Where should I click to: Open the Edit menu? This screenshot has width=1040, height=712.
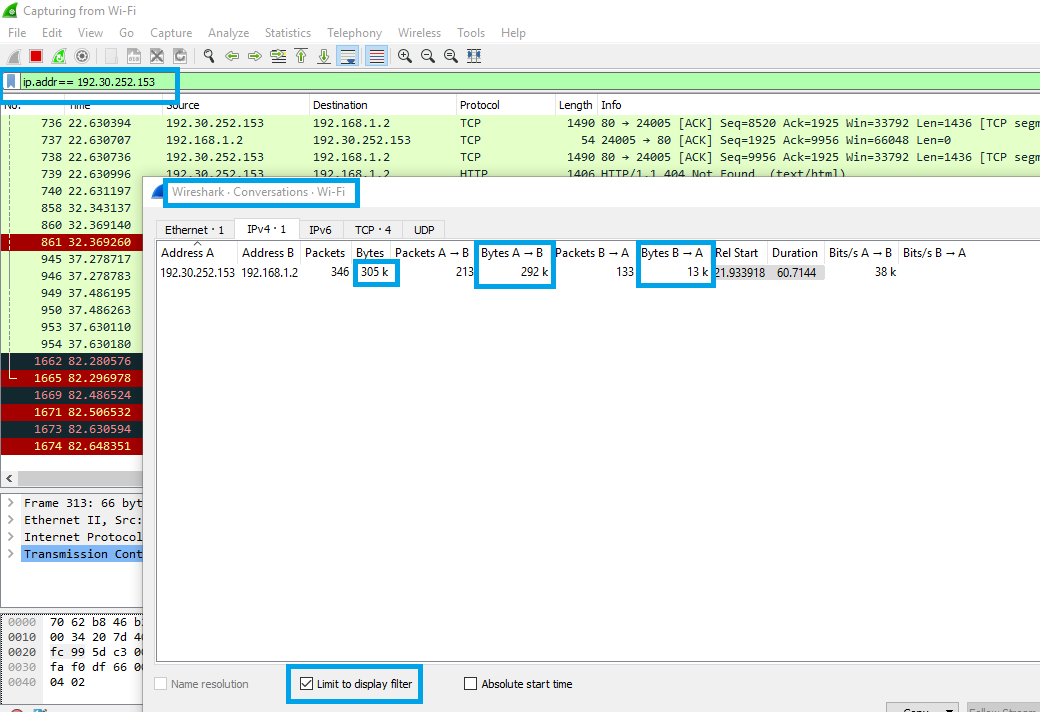pos(52,33)
